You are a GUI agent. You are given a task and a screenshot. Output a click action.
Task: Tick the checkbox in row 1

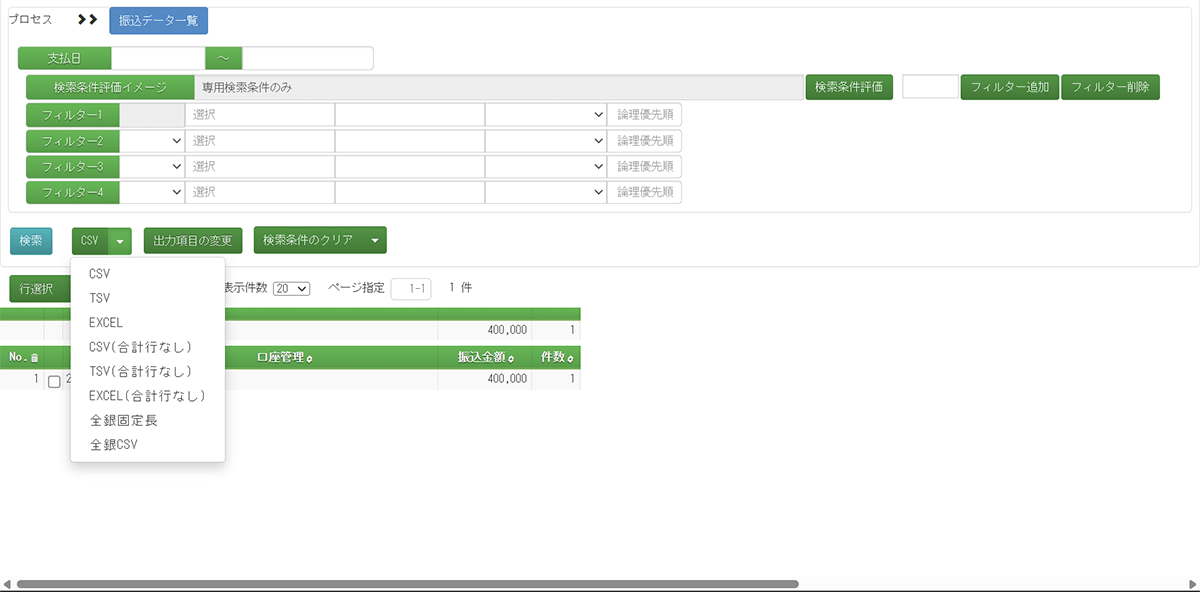pos(54,382)
